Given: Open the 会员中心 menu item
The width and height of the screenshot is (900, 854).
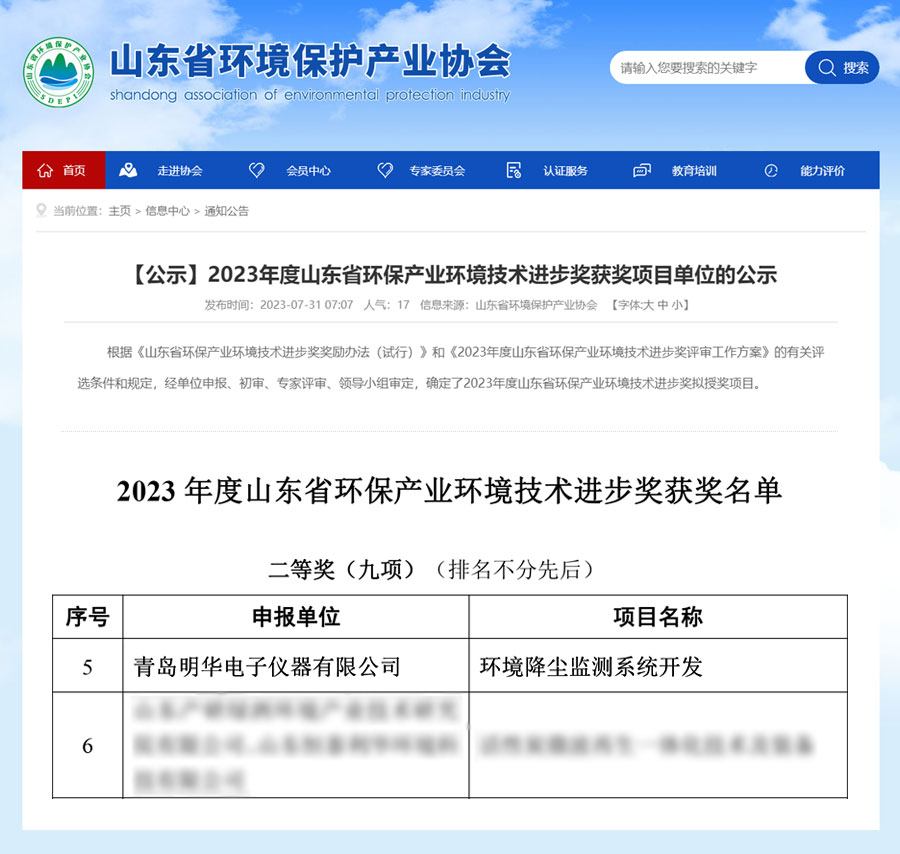Looking at the screenshot, I should [x=308, y=171].
